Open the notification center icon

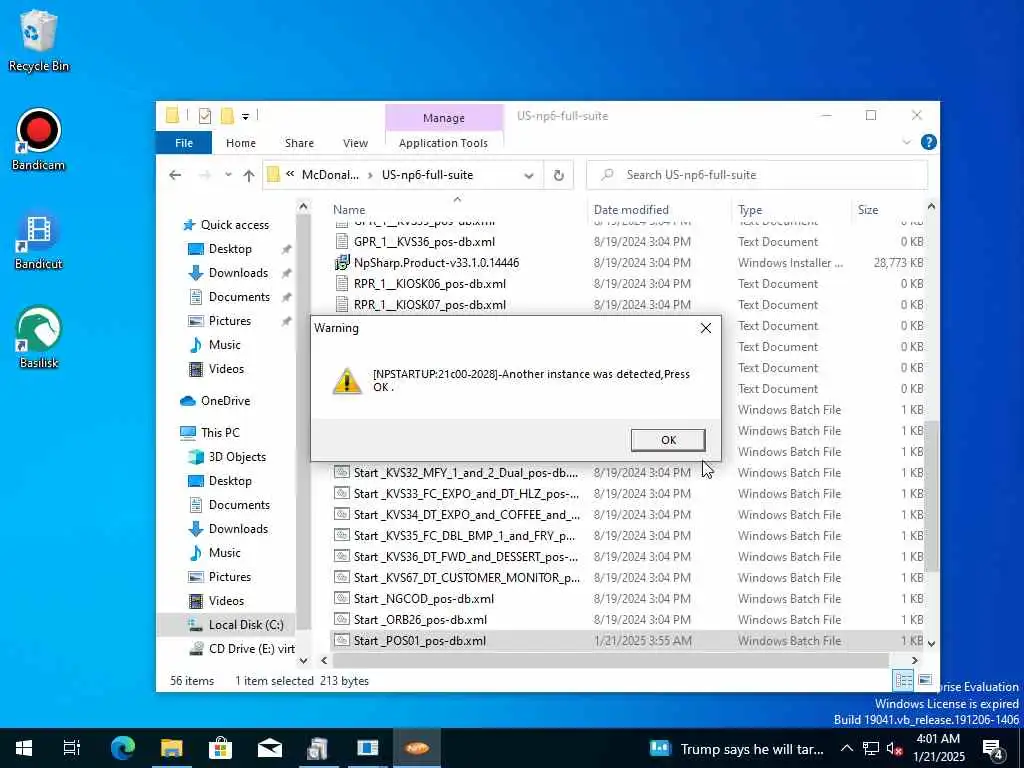993,749
